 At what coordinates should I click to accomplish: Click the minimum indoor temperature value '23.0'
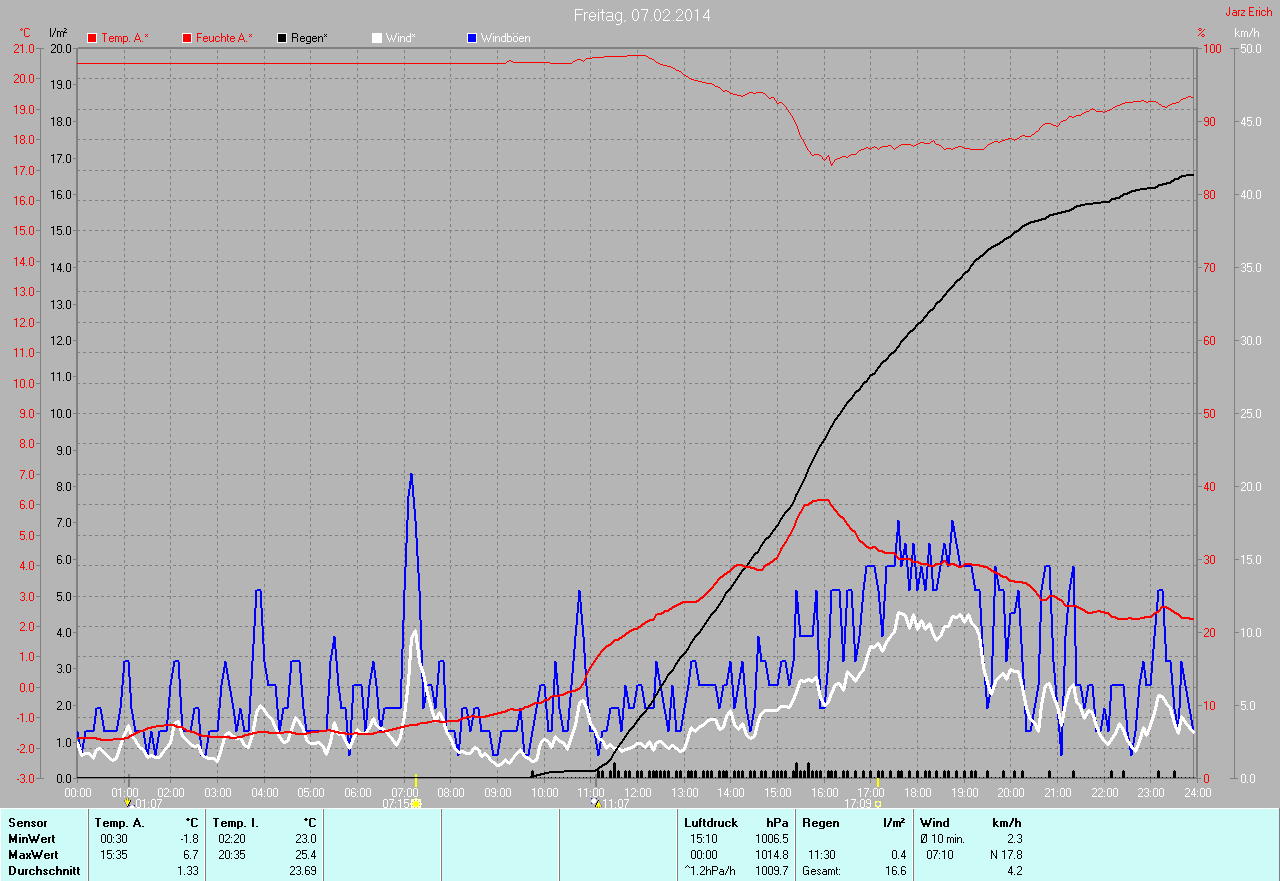coord(306,839)
